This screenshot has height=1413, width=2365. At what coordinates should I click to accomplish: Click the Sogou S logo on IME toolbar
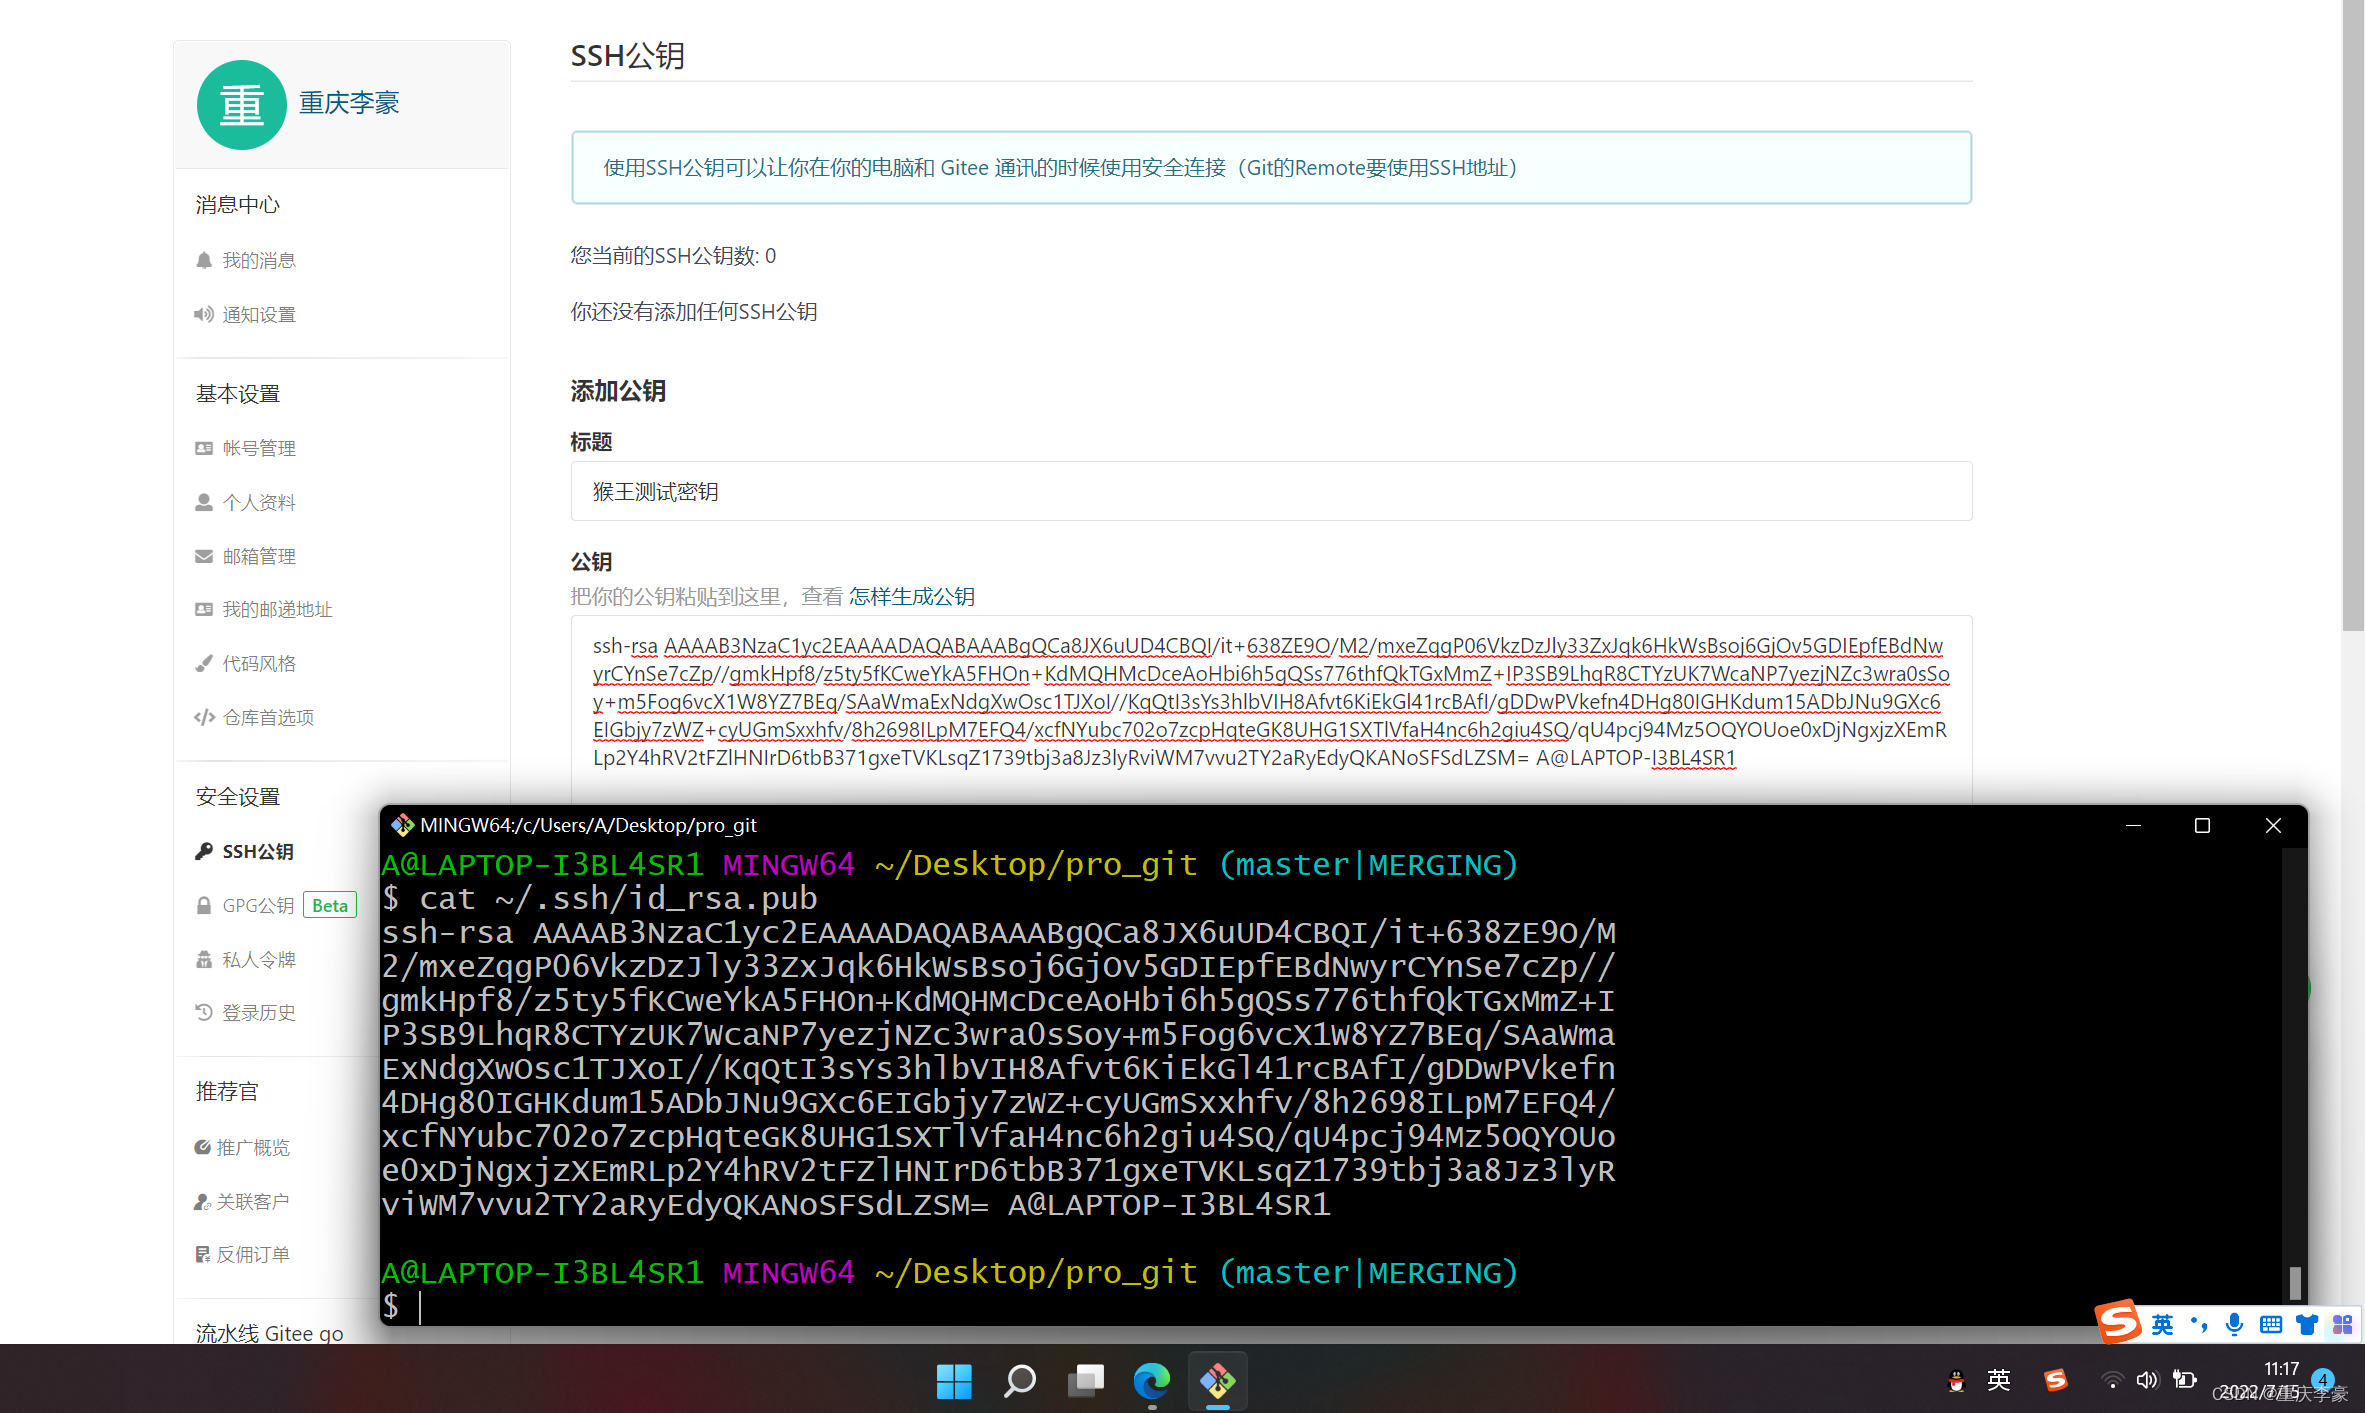[x=2119, y=1323]
